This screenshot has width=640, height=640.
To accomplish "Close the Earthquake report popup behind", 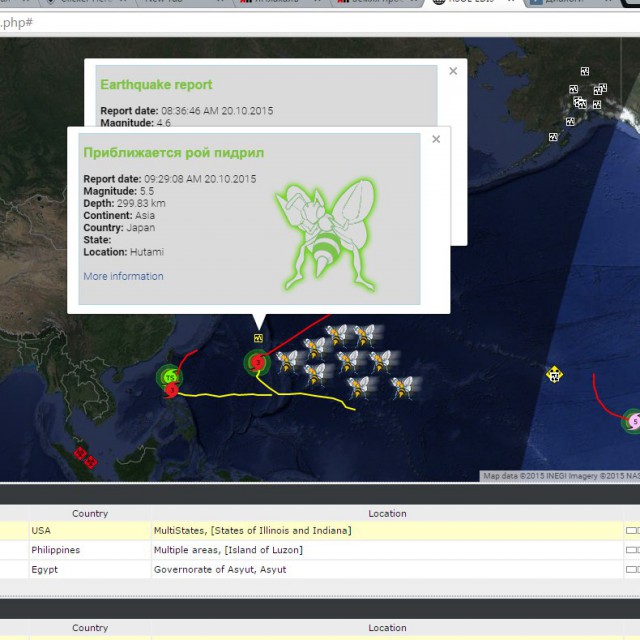I will coord(453,71).
